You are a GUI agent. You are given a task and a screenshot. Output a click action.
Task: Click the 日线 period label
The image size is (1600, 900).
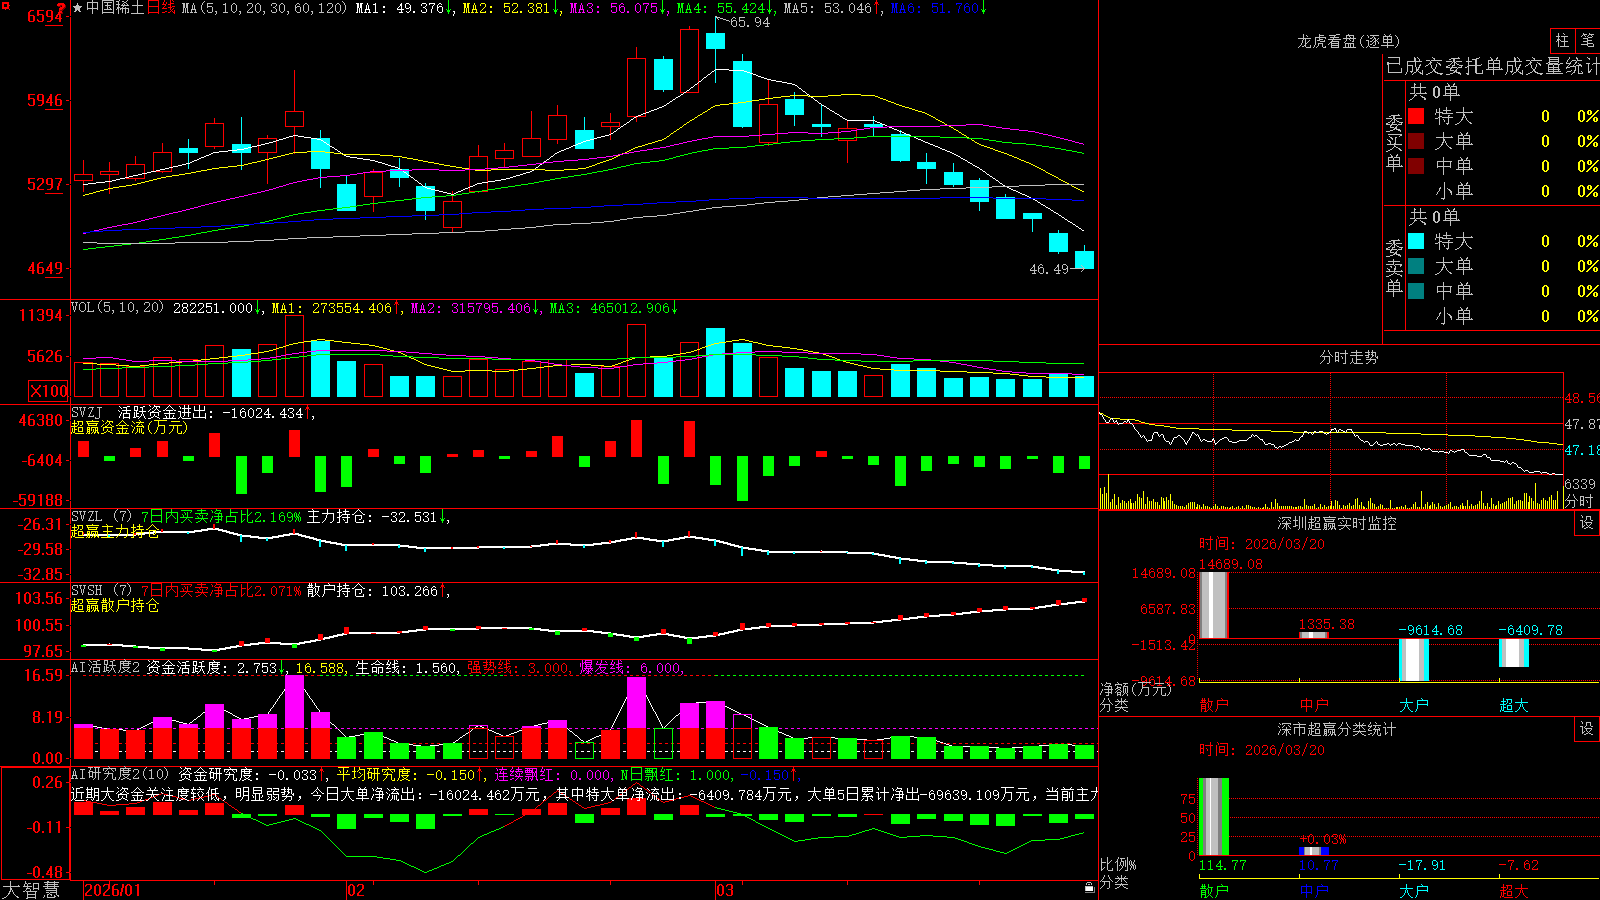[x=161, y=8]
